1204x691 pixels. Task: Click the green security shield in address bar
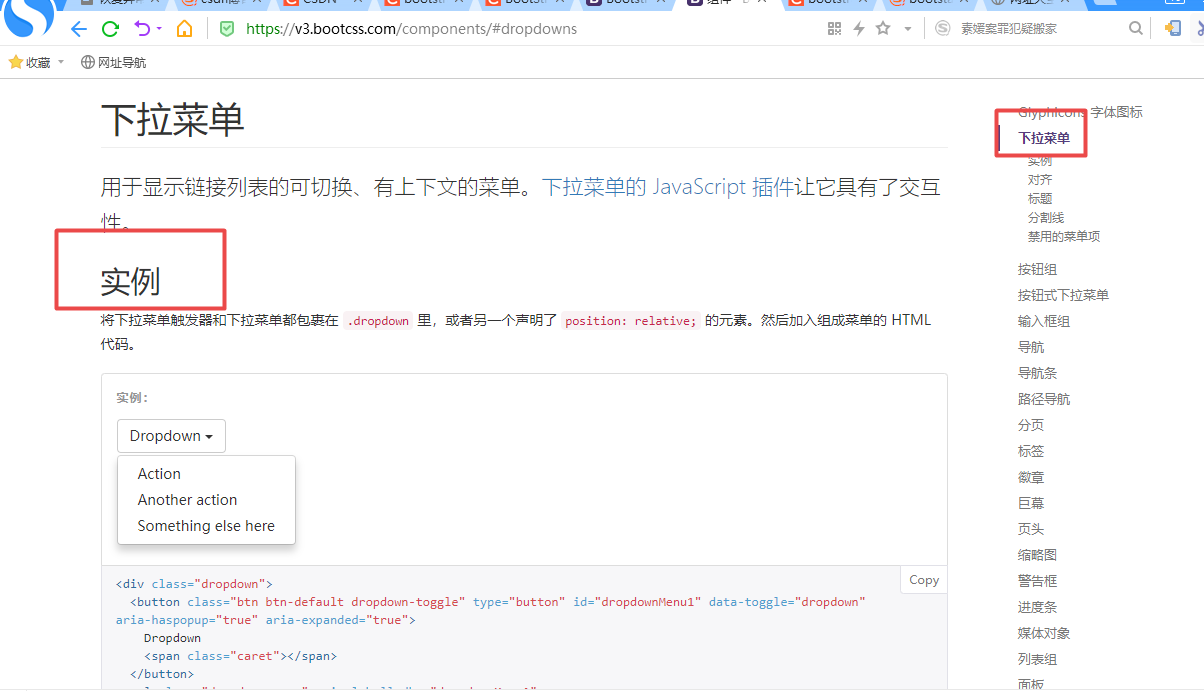point(227,29)
